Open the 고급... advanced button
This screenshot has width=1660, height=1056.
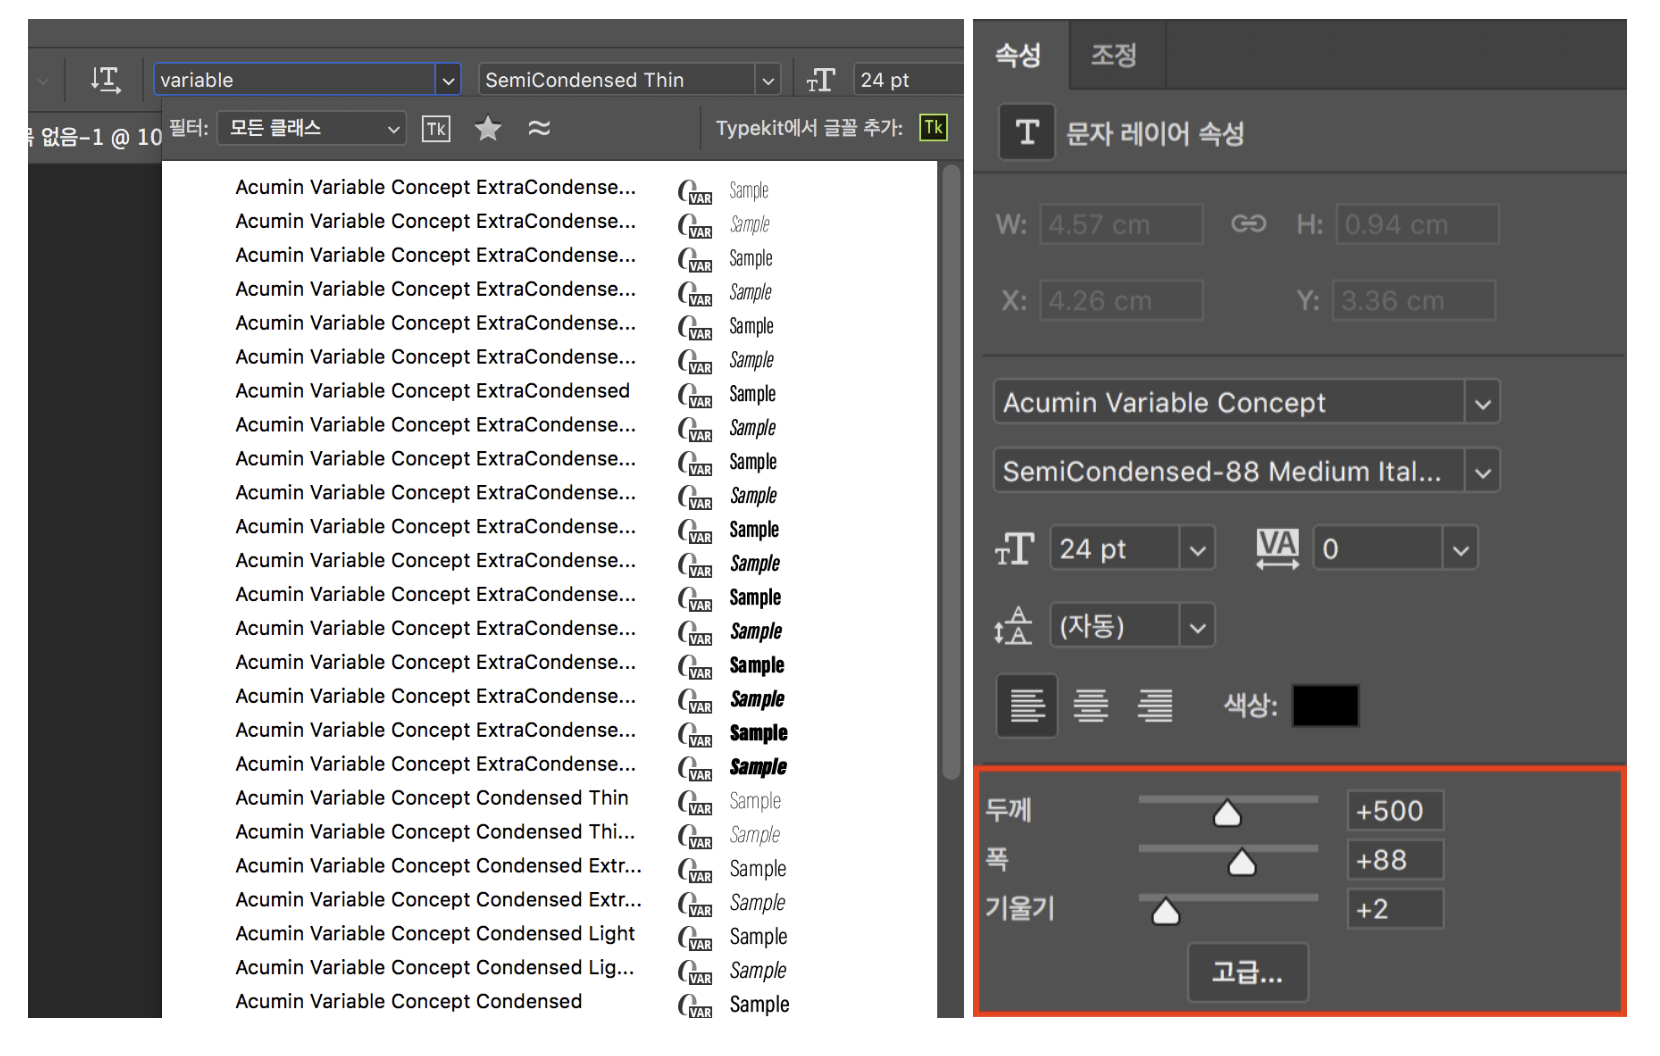click(x=1247, y=971)
